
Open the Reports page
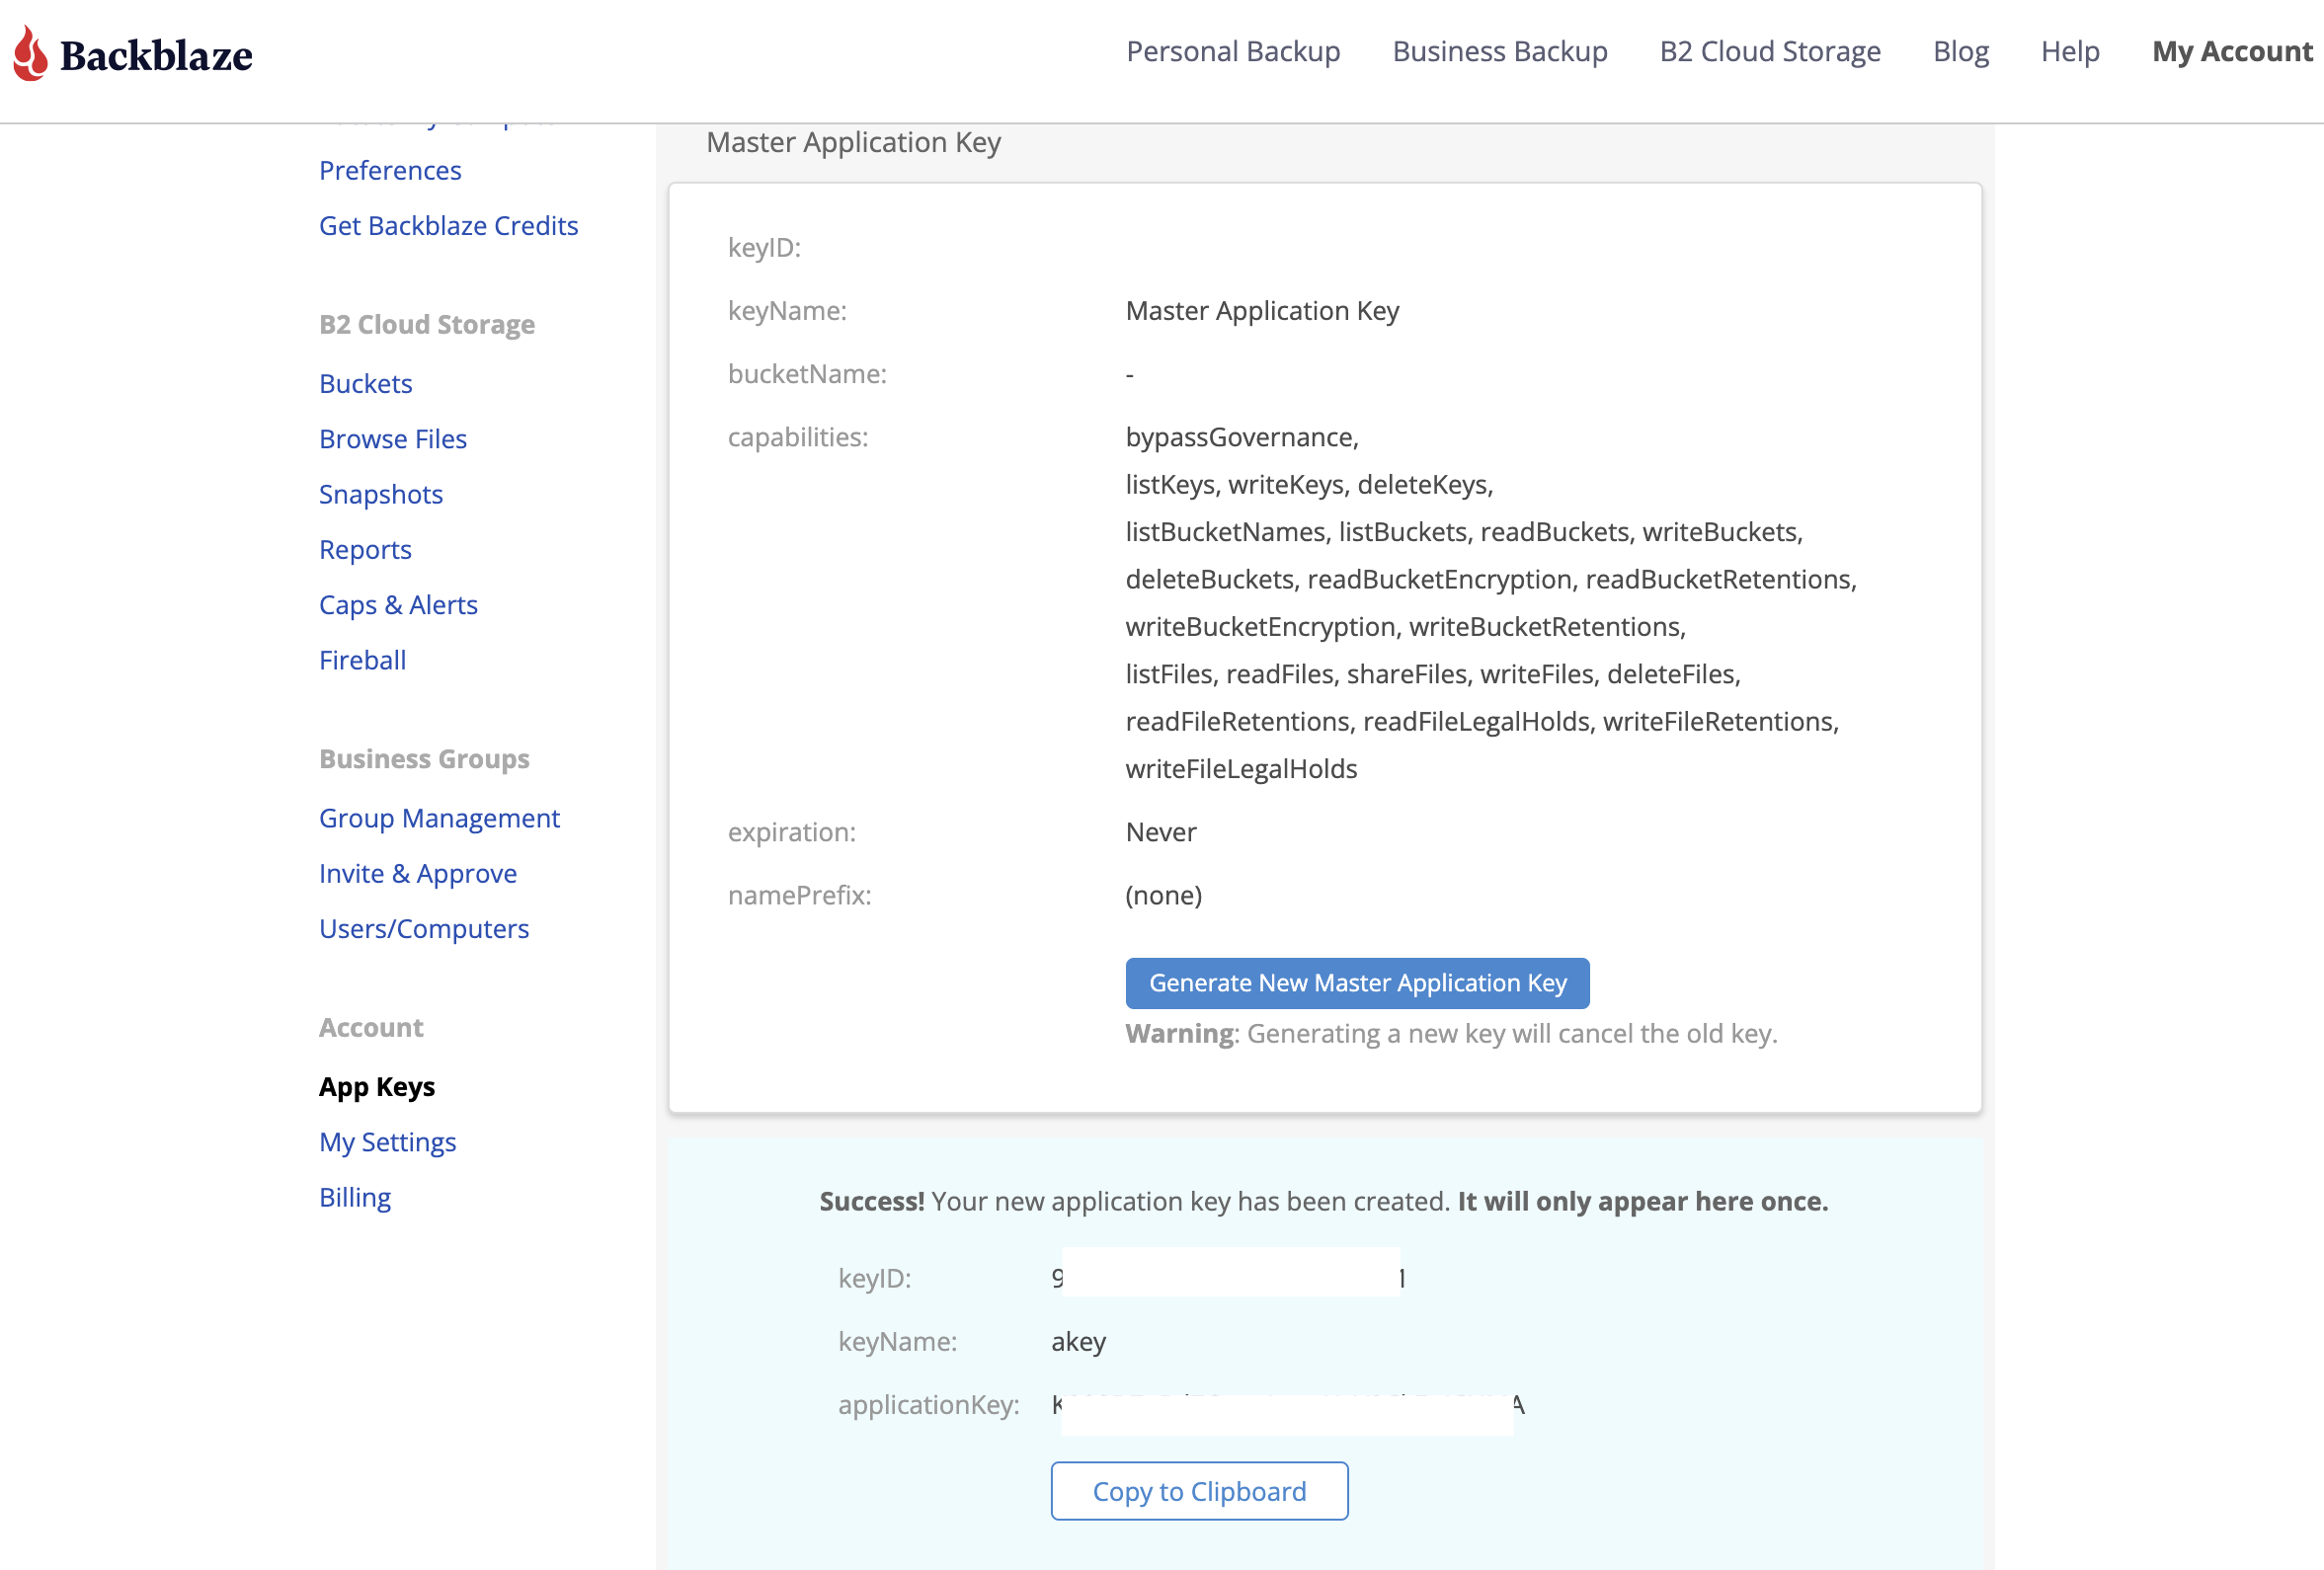(365, 550)
